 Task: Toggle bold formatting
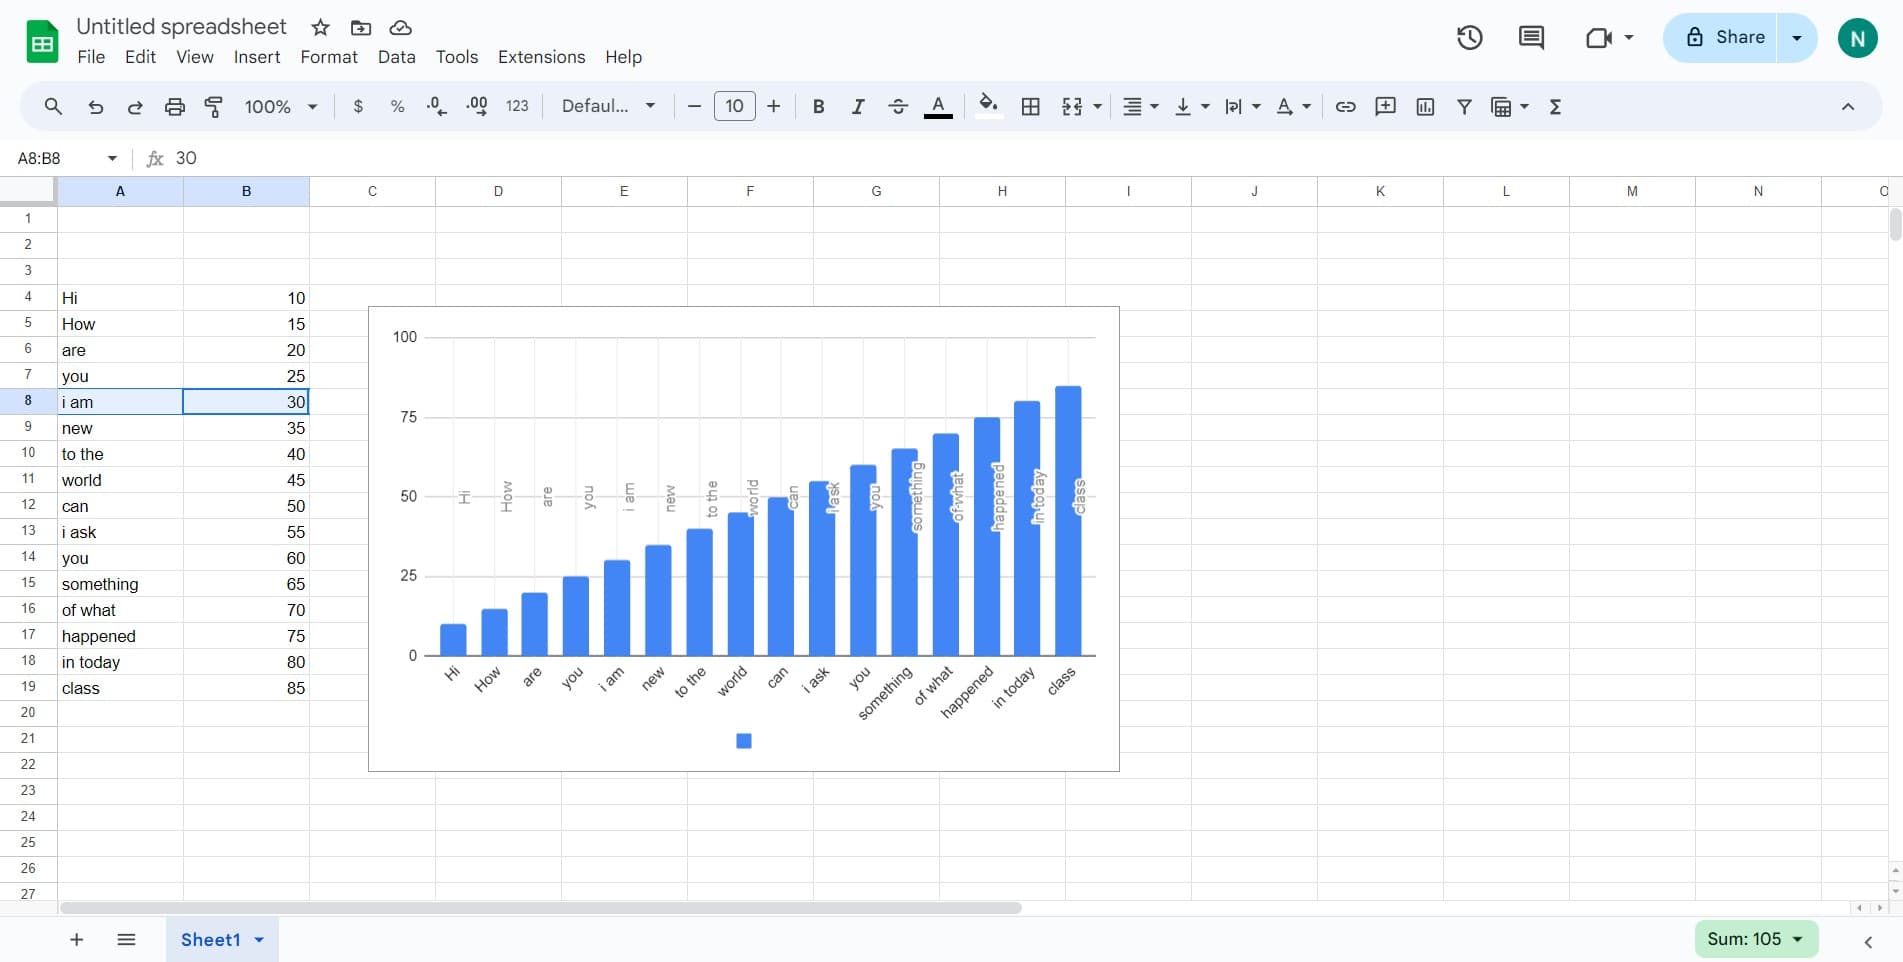818,106
